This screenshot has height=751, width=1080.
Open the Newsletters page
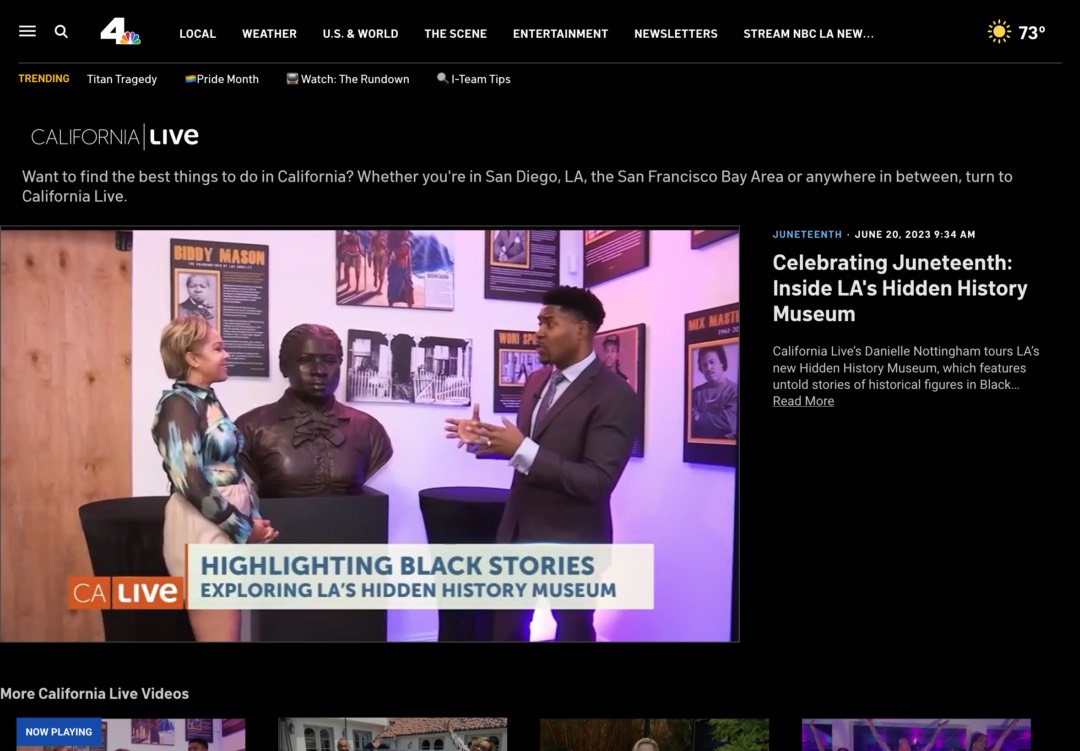(x=675, y=34)
